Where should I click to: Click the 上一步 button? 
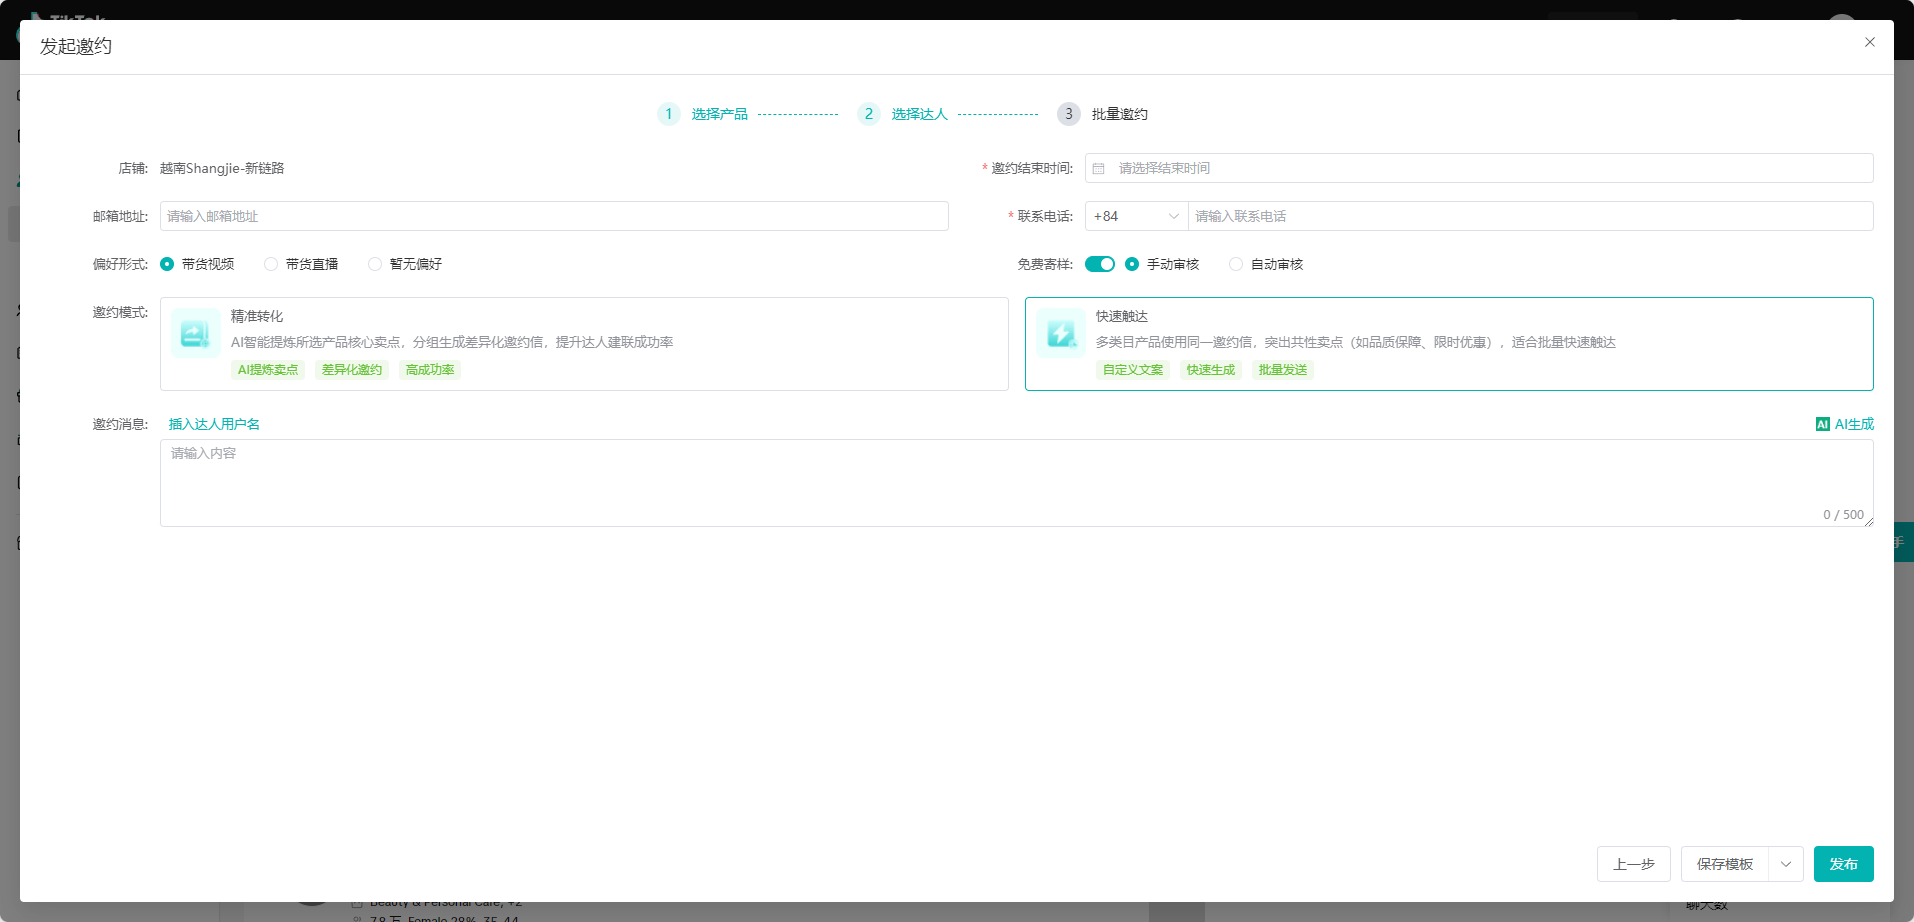point(1634,864)
